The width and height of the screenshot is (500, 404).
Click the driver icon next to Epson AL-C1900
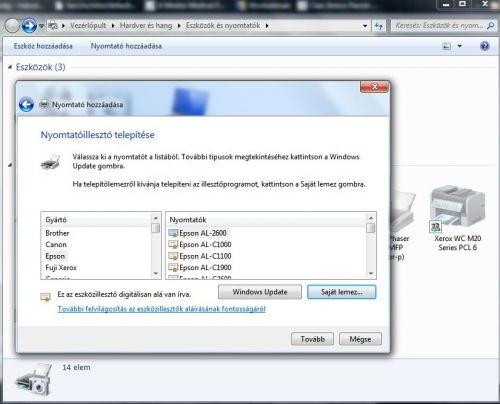pyautogui.click(x=173, y=267)
